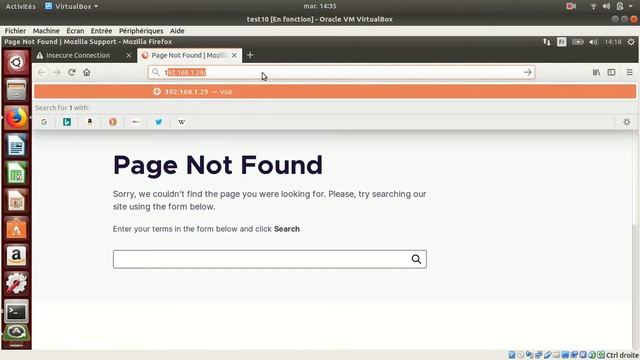
Task: Open the Périphériques menu
Action: [x=141, y=31]
